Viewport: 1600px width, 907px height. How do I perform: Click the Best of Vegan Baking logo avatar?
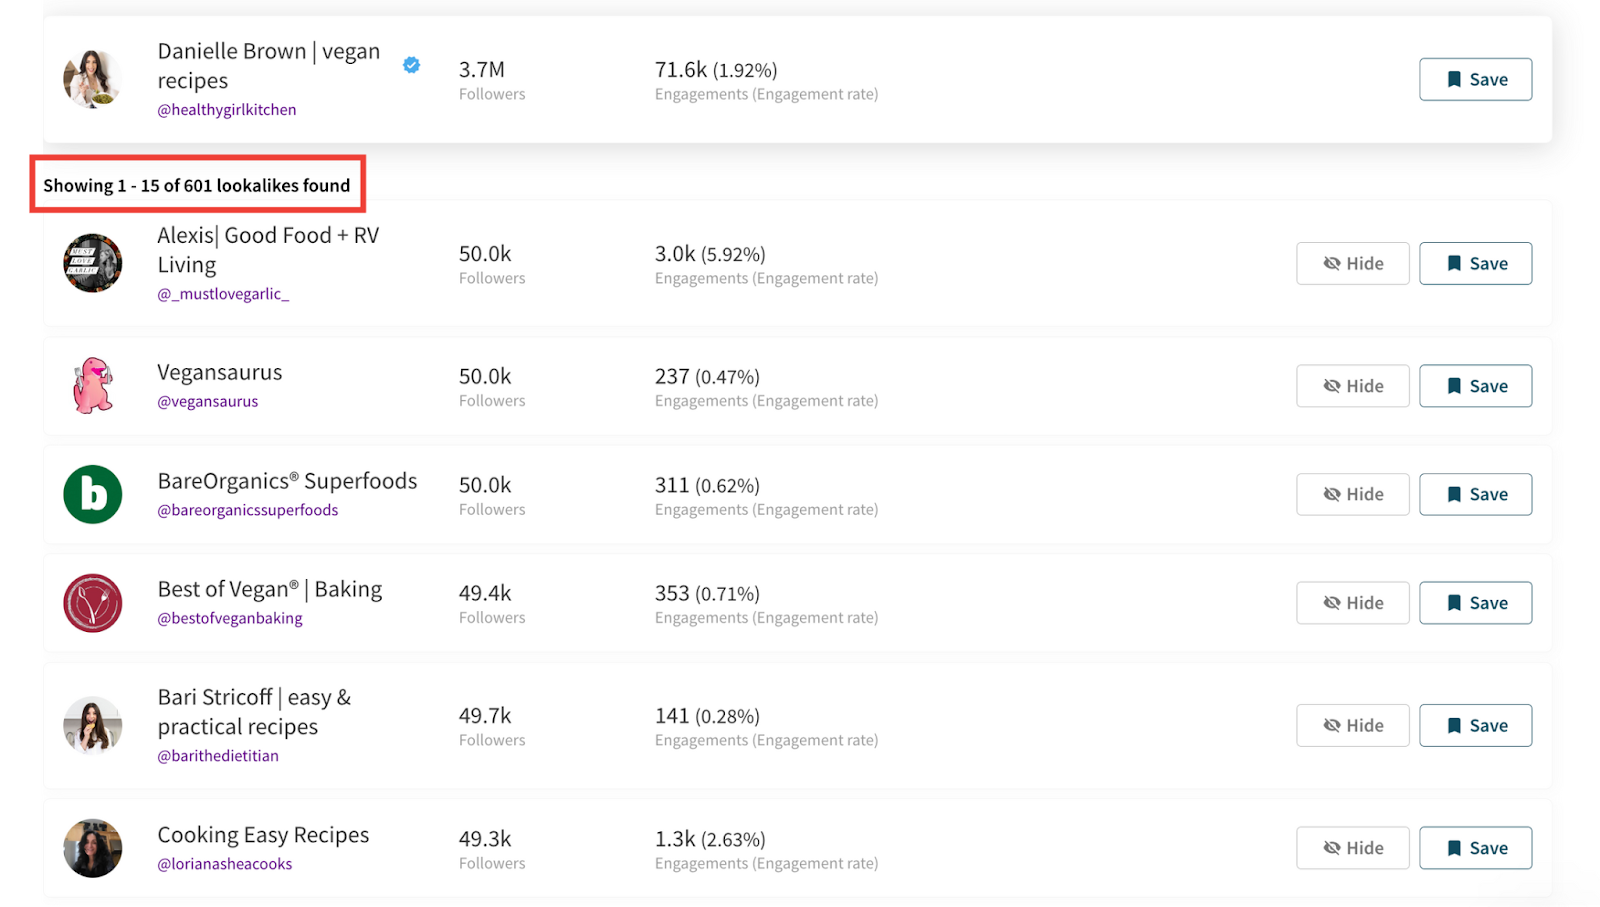pos(92,603)
